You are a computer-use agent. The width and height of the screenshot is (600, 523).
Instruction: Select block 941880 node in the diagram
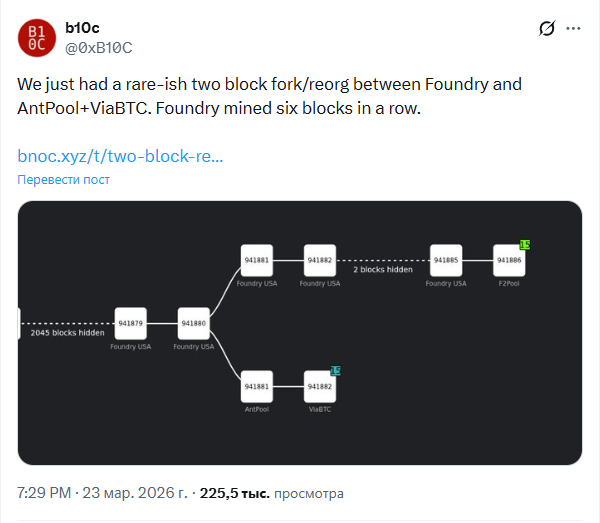click(193, 323)
